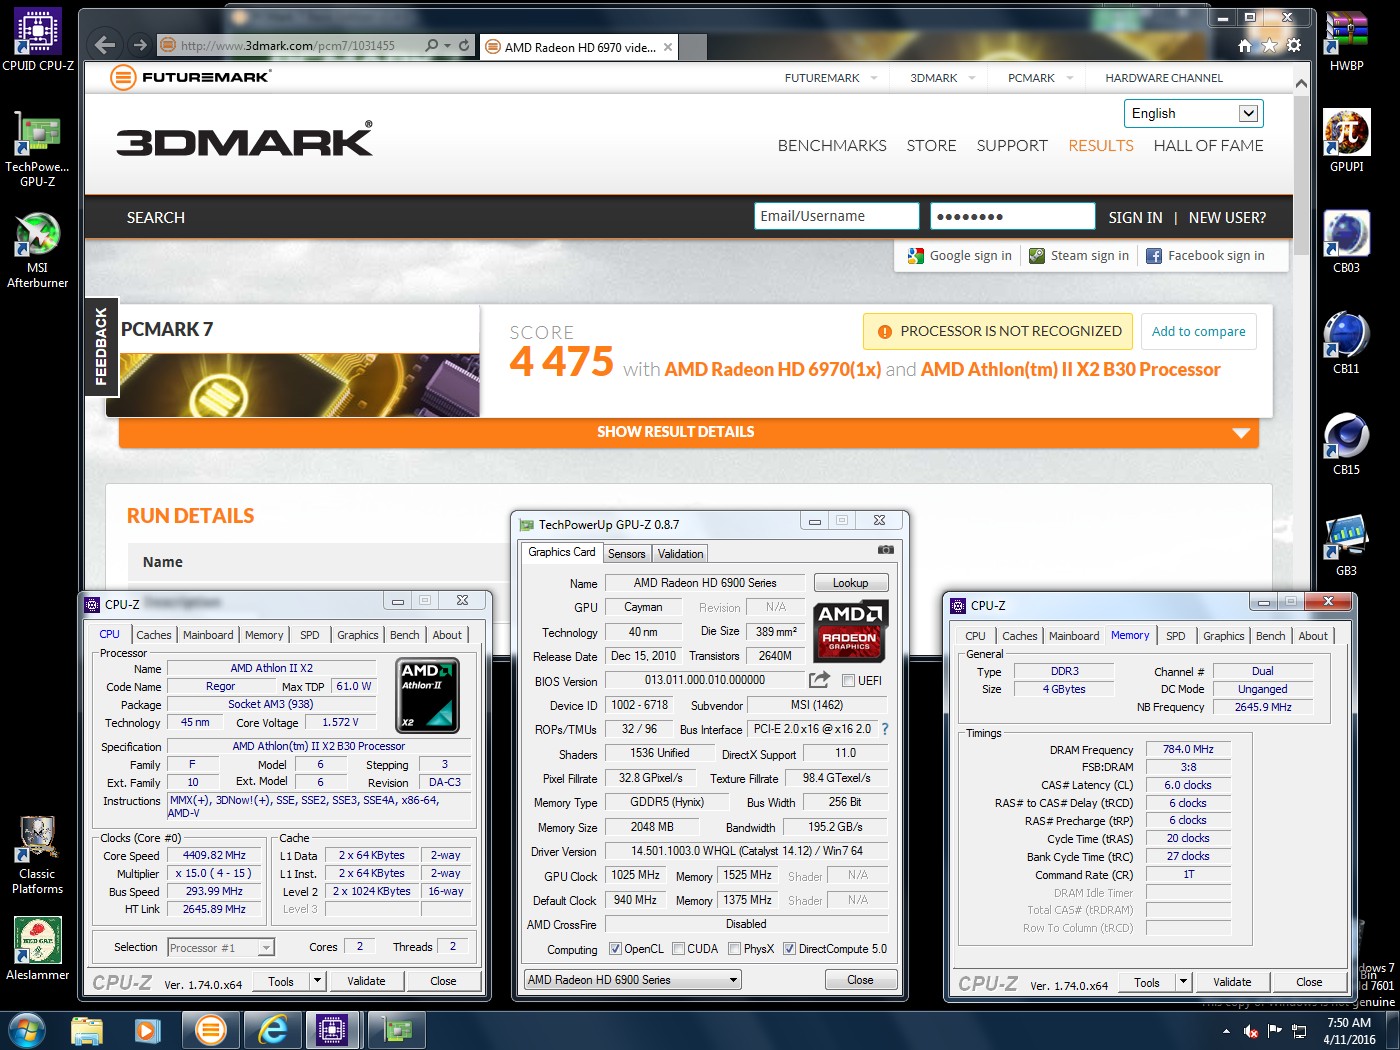This screenshot has height=1050, width=1400.
Task: Toggle OpenCL checkbox in GPU-Z
Action: tap(616, 949)
